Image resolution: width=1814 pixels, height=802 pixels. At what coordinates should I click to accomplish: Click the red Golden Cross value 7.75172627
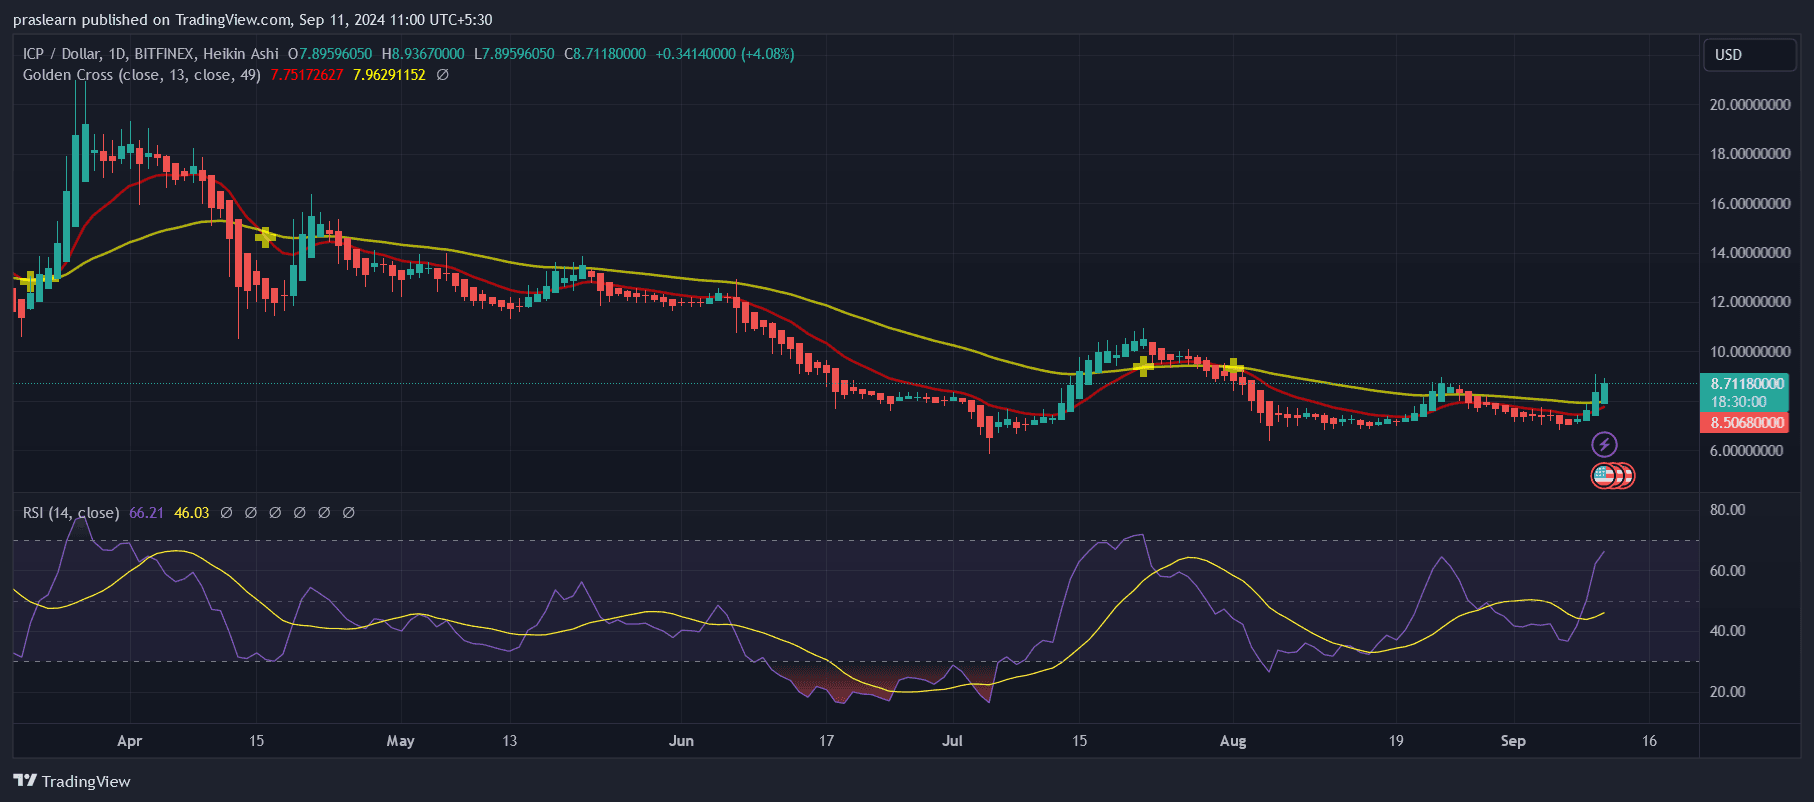[307, 75]
